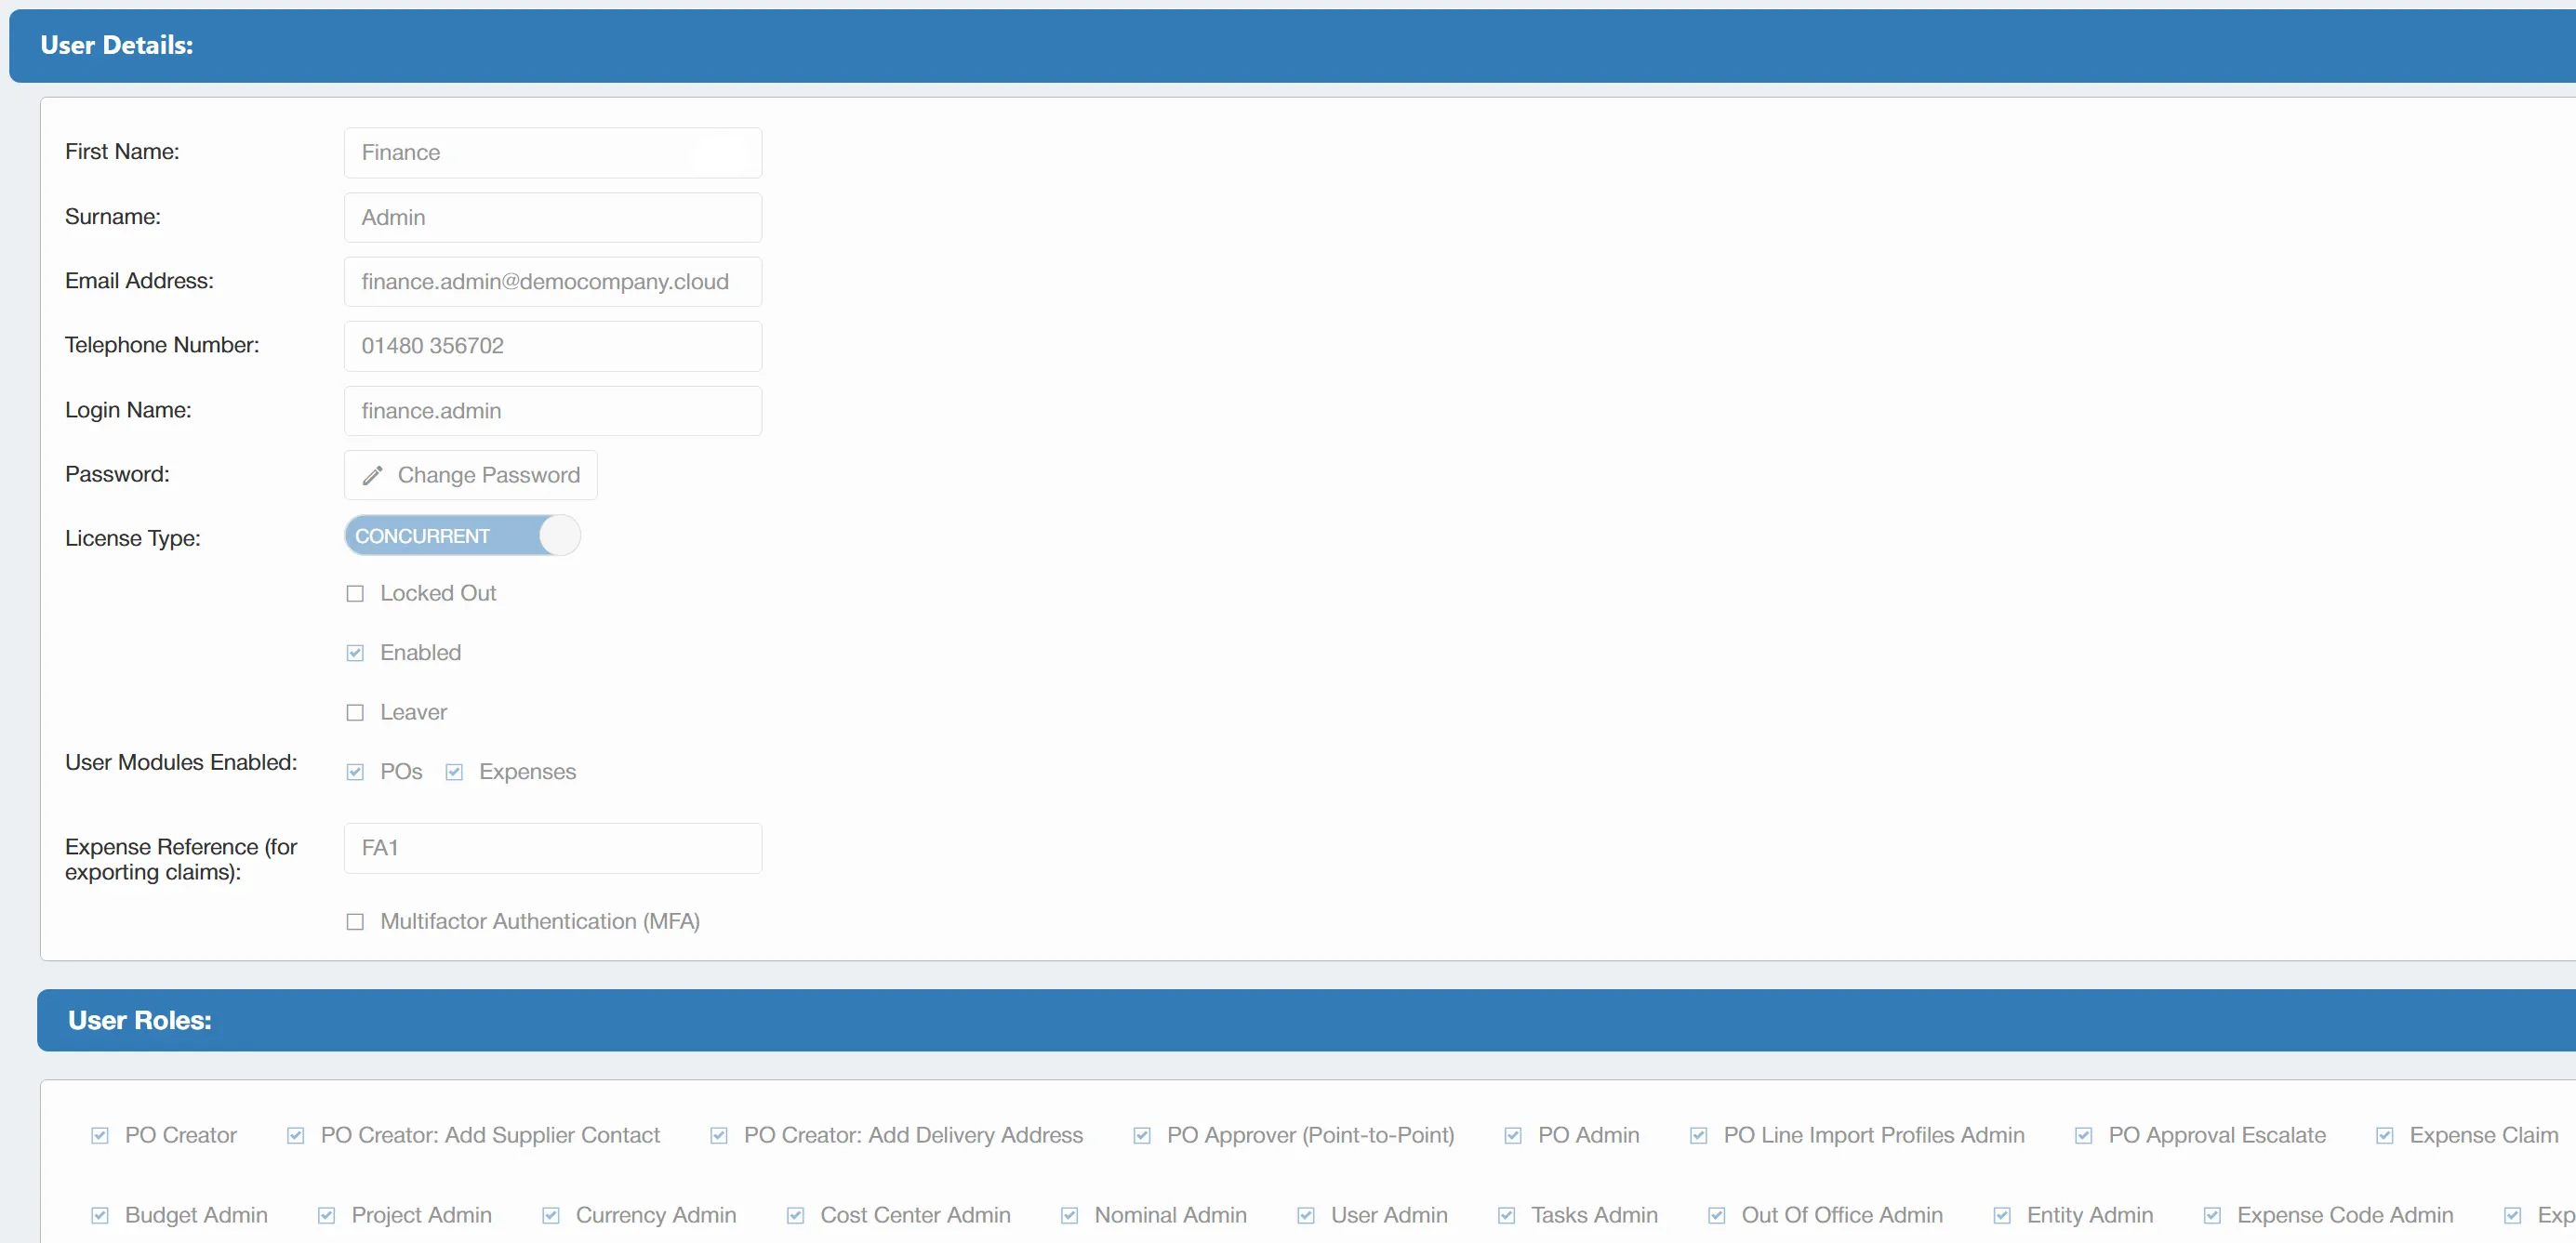
Task: Uncheck PO Creator: Add Supplier Contact role
Action: click(x=296, y=1135)
